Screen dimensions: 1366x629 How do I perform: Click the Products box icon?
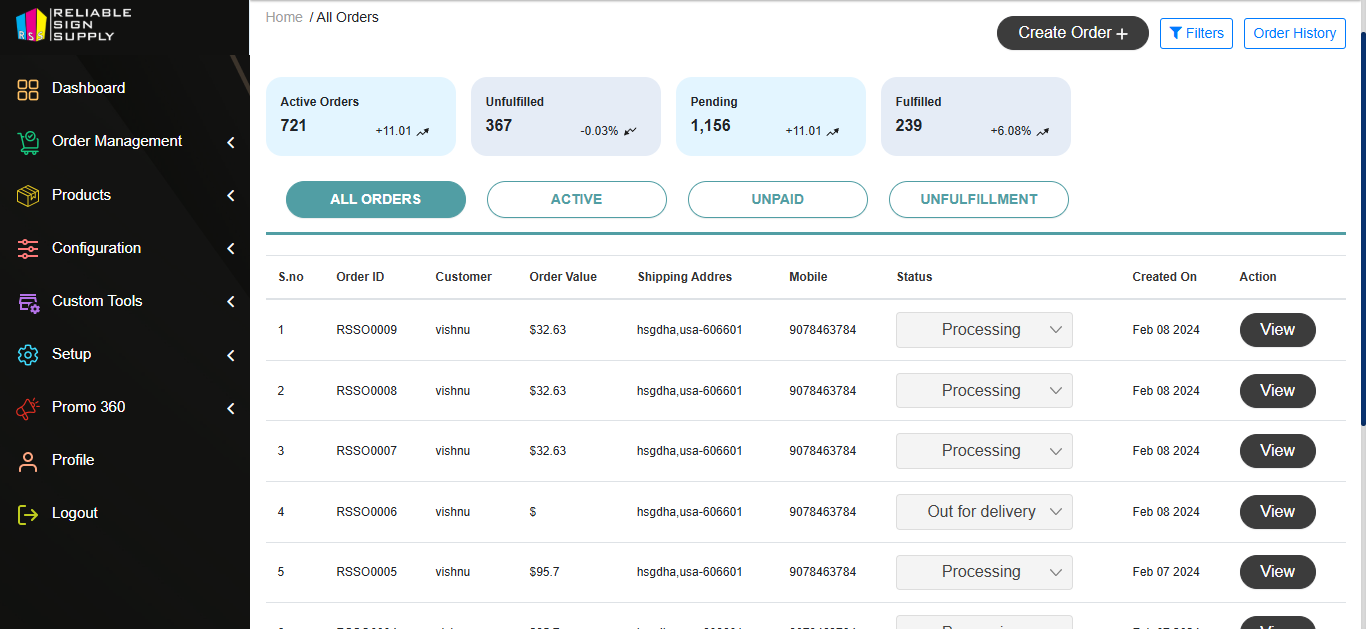point(28,195)
